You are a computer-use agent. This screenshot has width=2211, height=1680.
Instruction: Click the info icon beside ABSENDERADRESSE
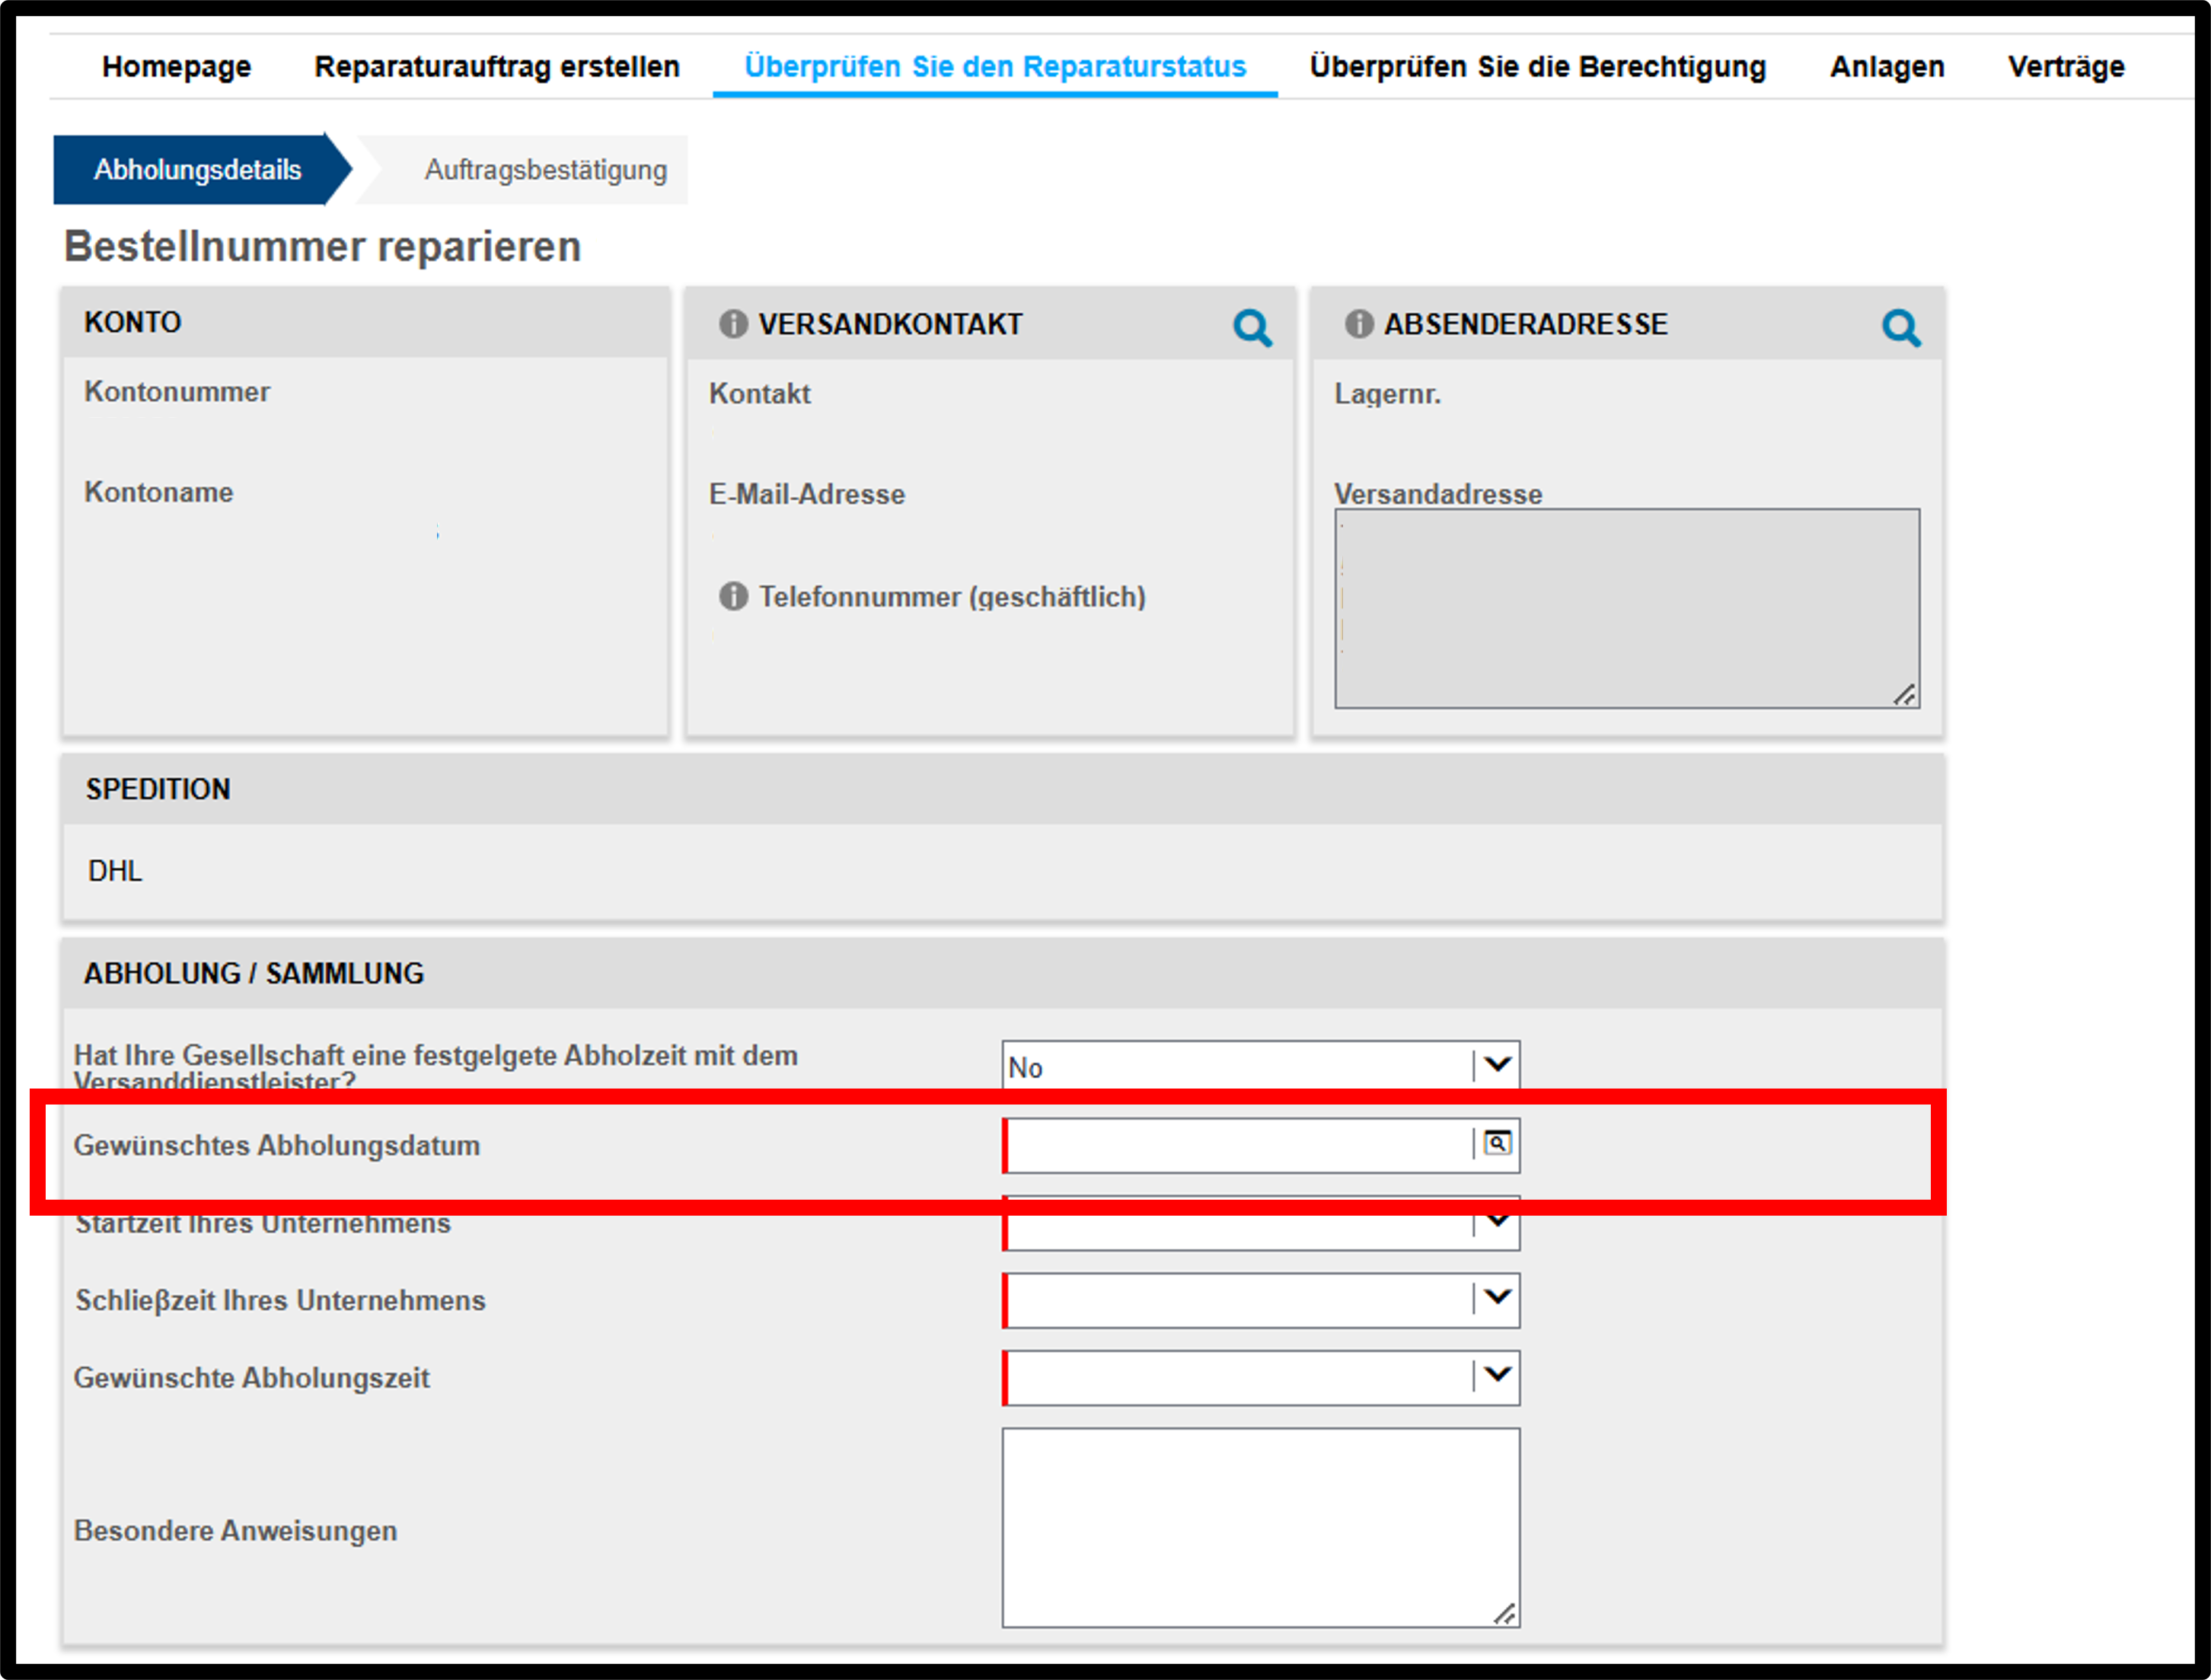1359,324
